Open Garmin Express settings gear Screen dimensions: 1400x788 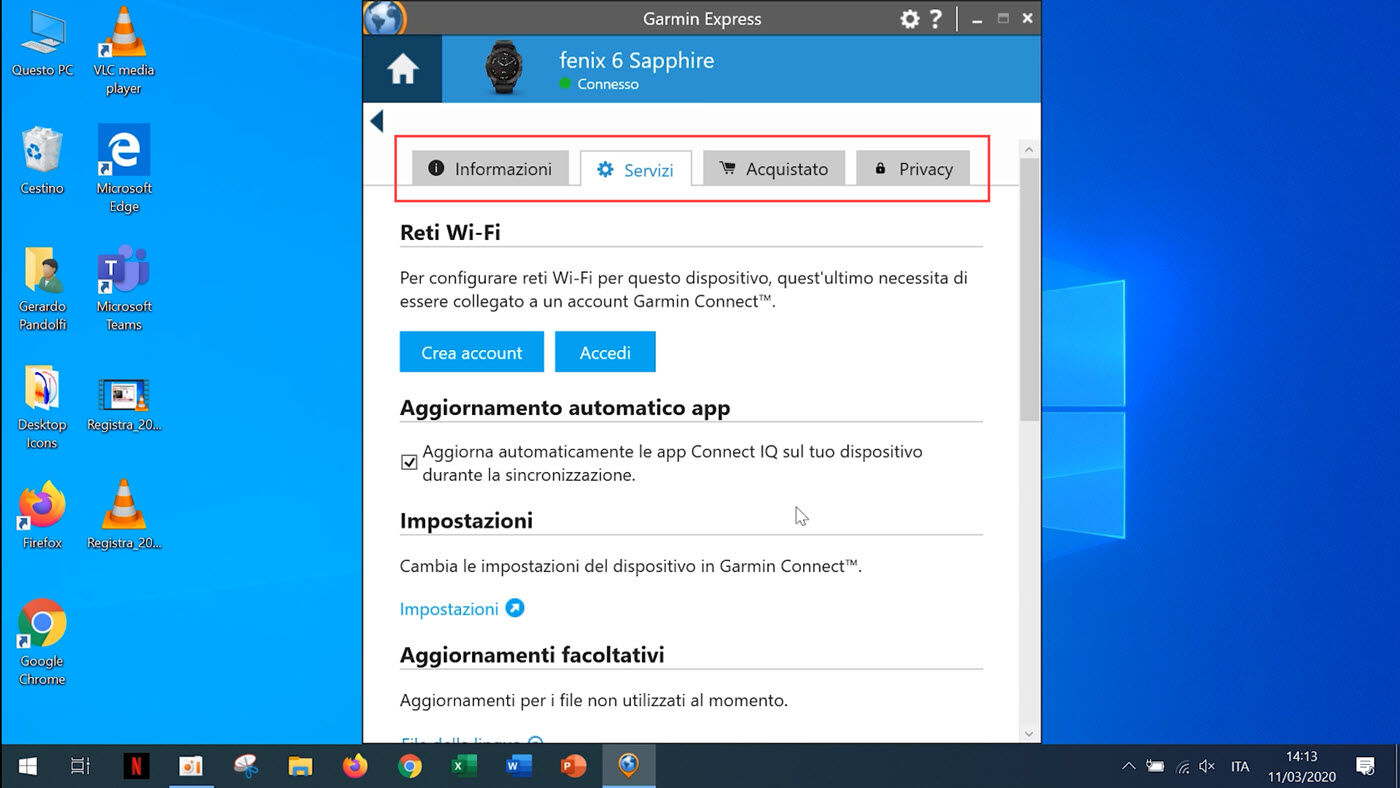pos(909,19)
